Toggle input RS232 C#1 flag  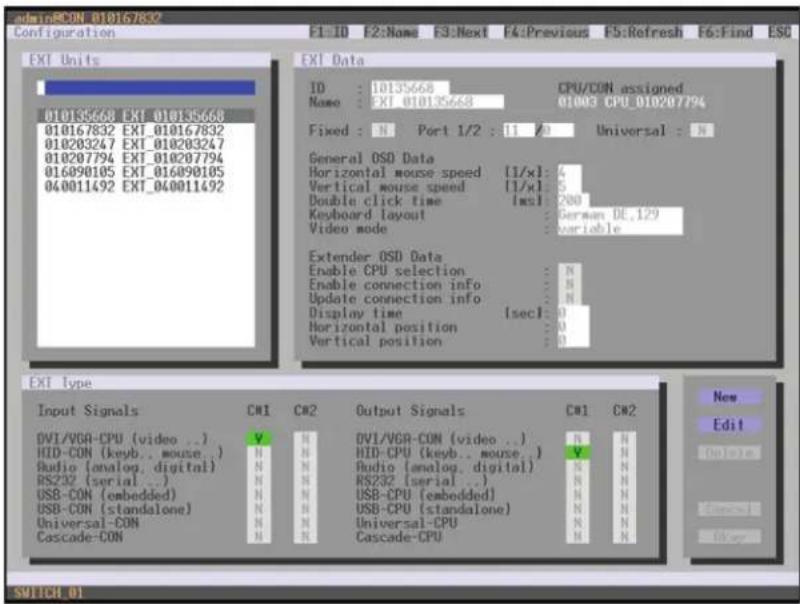tap(259, 481)
